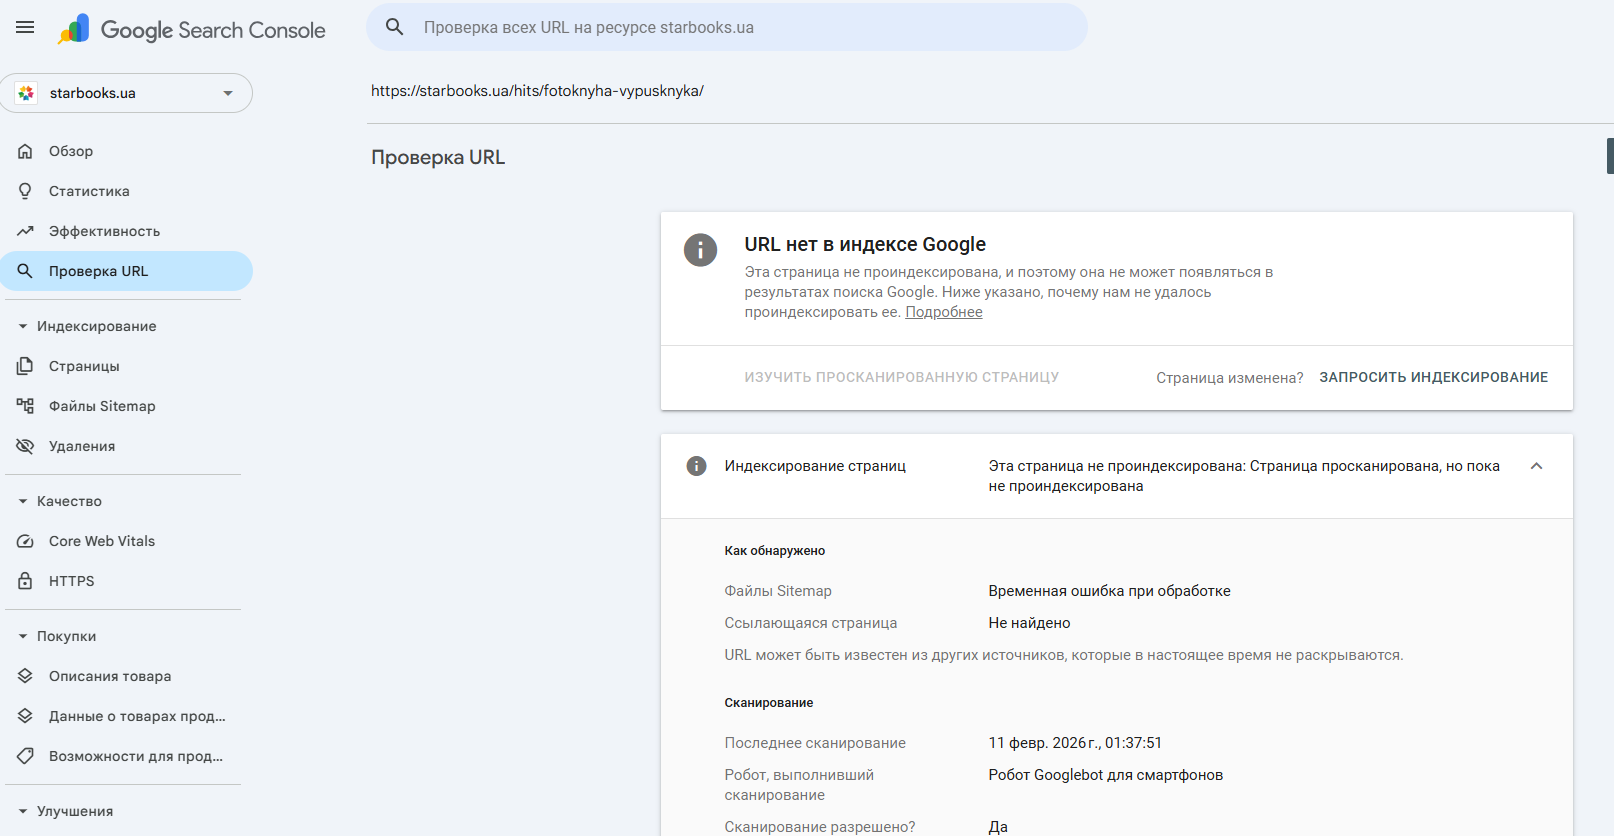Click the Как обнаружено subheading
The image size is (1614, 836).
pyautogui.click(x=774, y=551)
